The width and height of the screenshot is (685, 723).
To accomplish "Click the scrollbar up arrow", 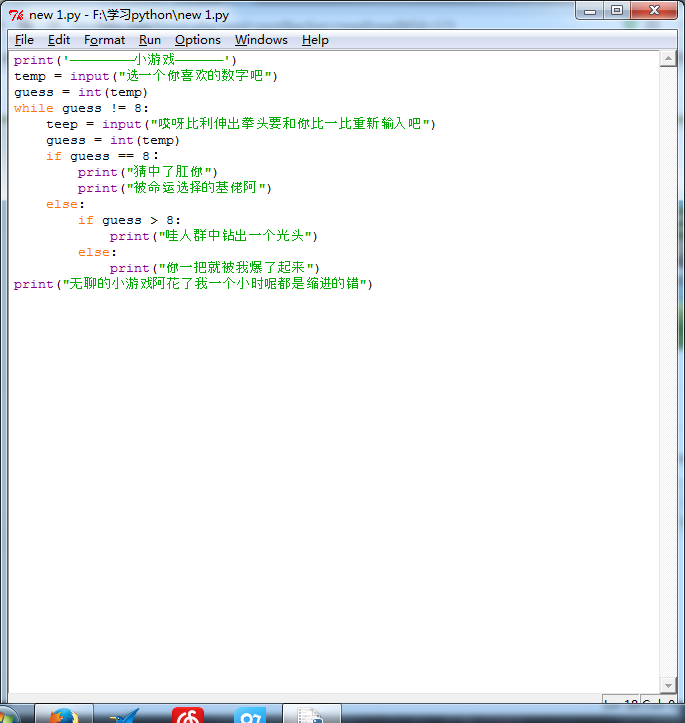I will point(669,59).
